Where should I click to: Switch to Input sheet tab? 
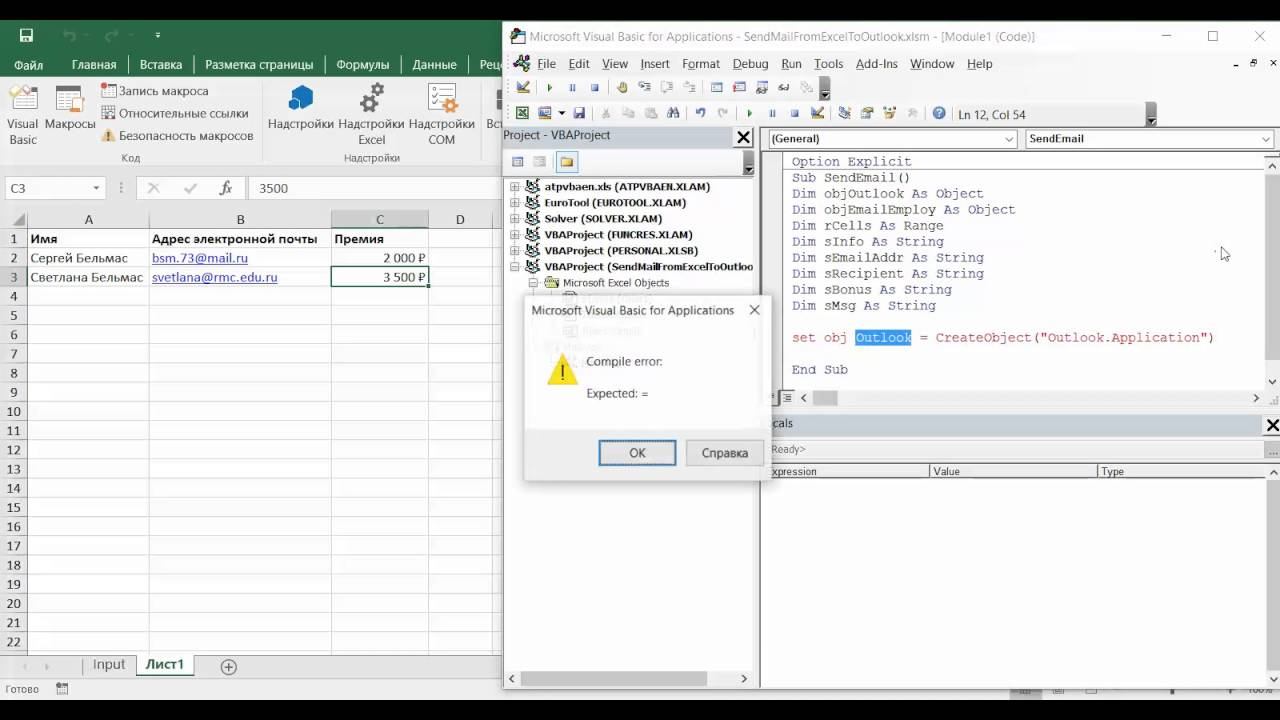click(x=109, y=665)
